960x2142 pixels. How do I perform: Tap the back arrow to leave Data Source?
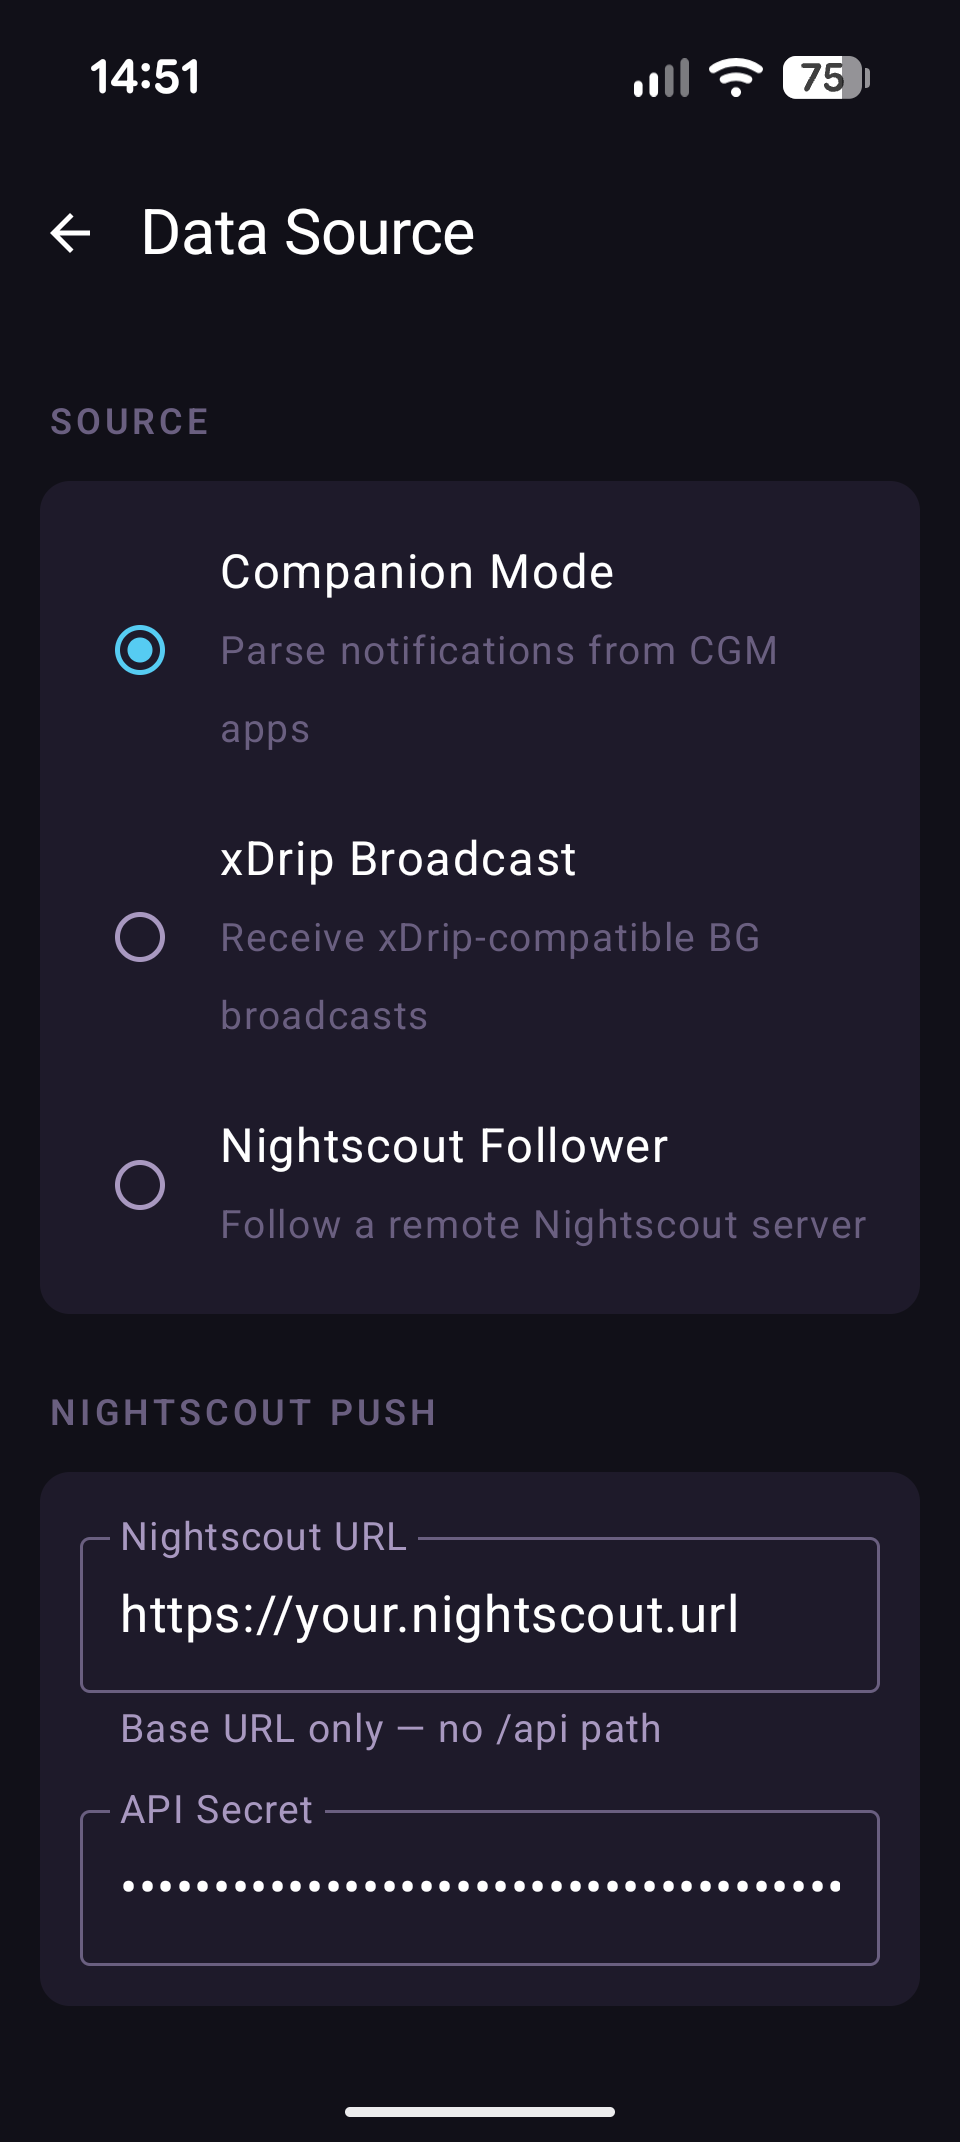pos(69,232)
